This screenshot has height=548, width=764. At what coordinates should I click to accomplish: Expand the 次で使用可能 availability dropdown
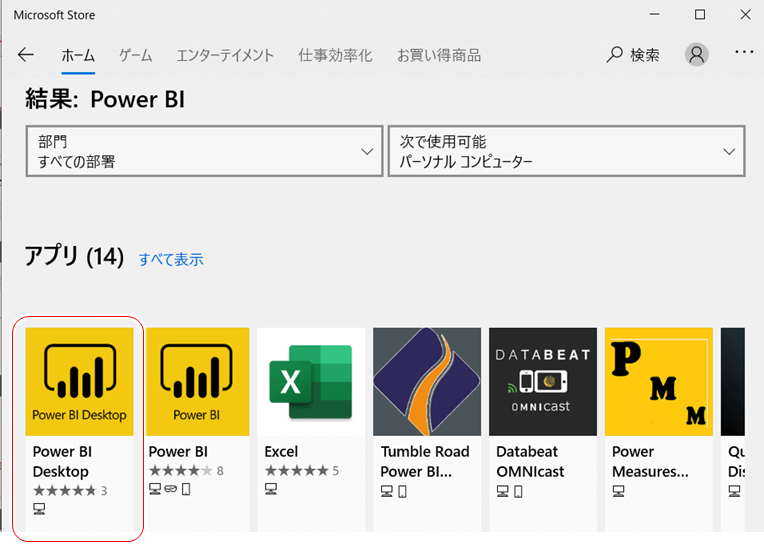click(x=566, y=151)
